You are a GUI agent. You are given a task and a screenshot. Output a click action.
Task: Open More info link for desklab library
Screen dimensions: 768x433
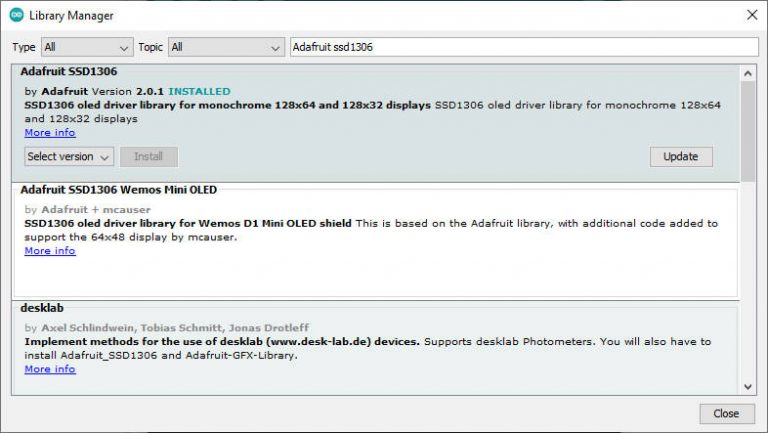click(50, 369)
